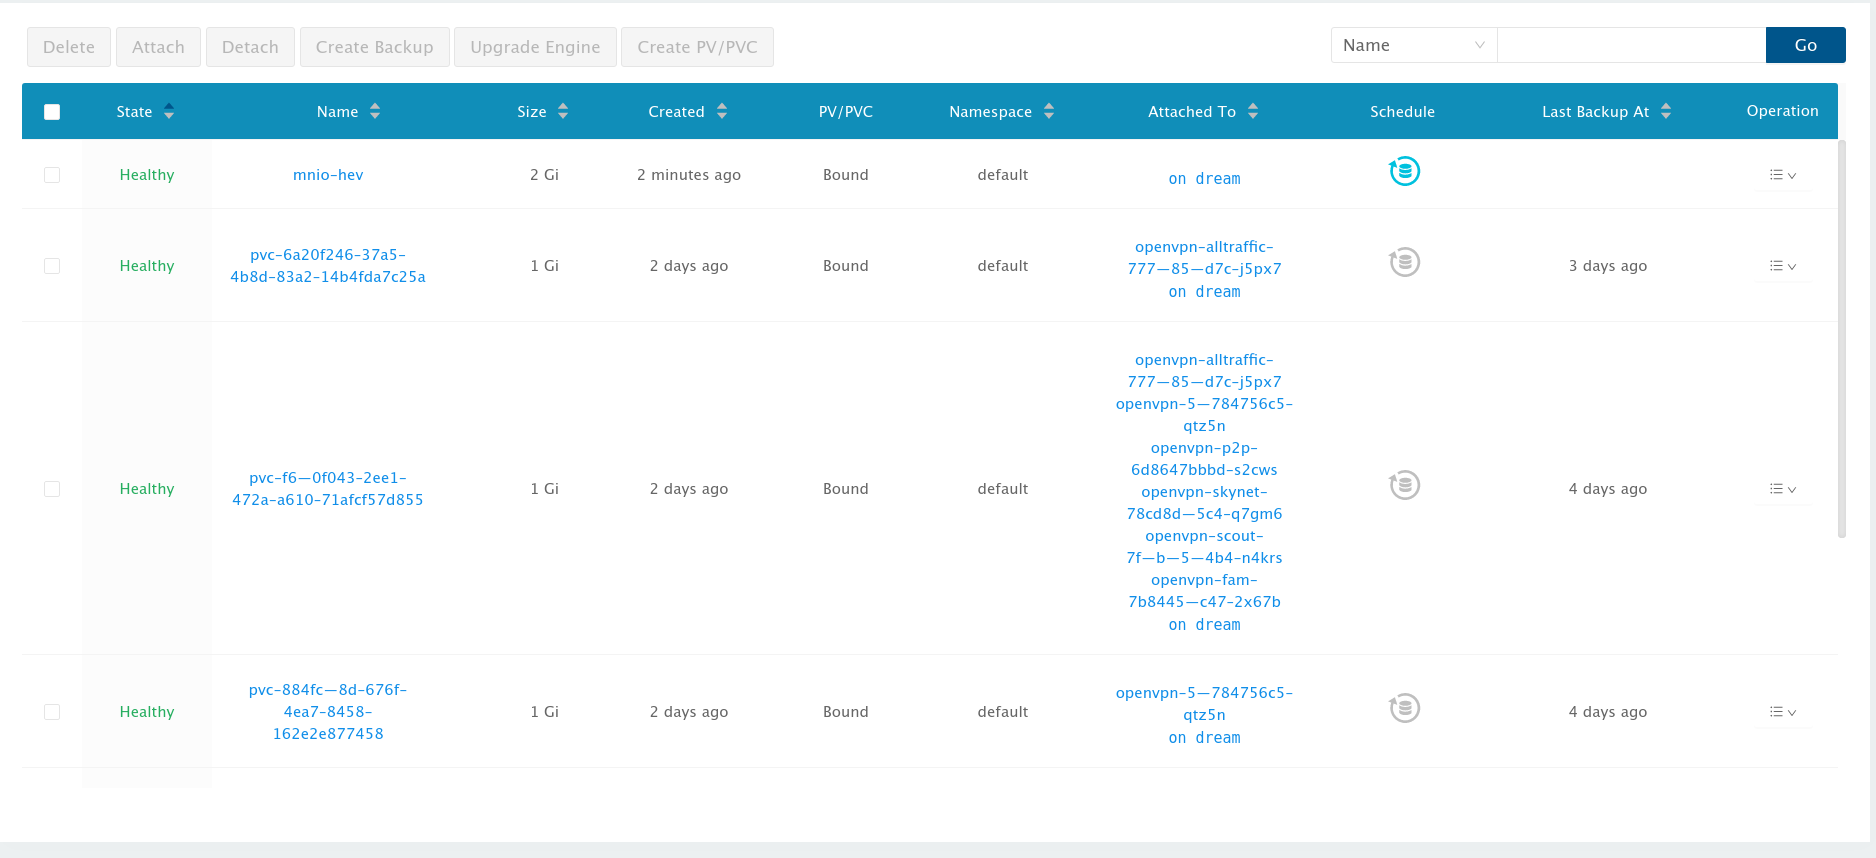Click the Delete button

[69, 47]
